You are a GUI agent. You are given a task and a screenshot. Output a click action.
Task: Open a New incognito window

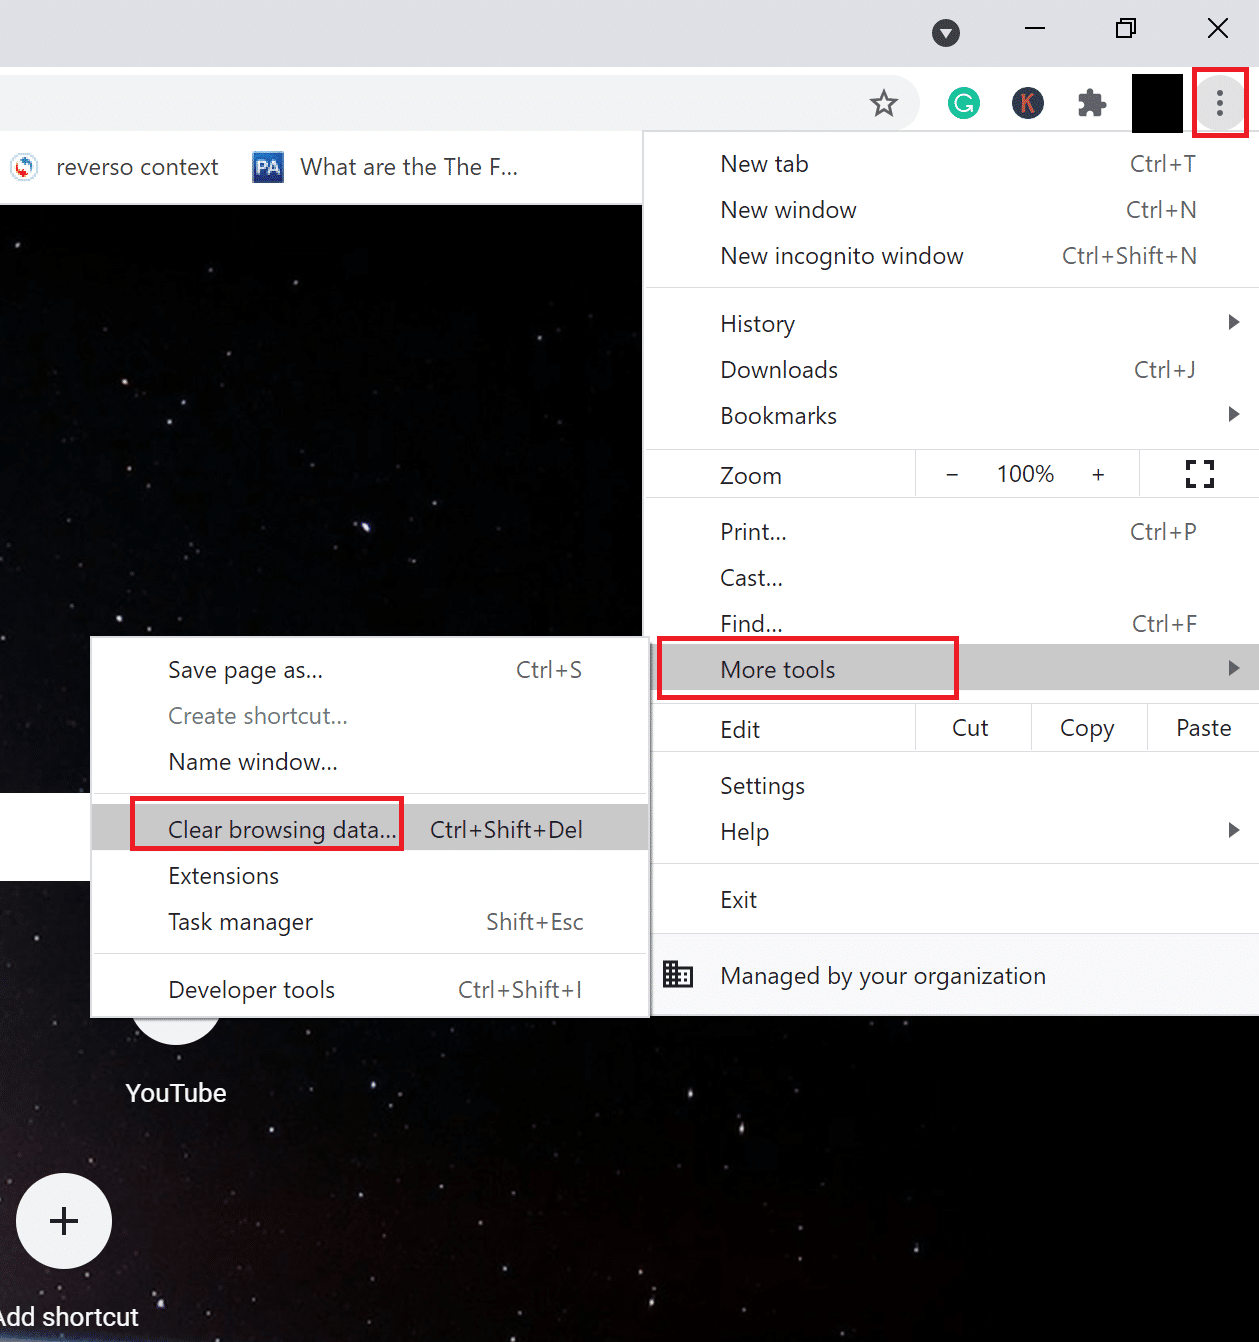coord(841,256)
